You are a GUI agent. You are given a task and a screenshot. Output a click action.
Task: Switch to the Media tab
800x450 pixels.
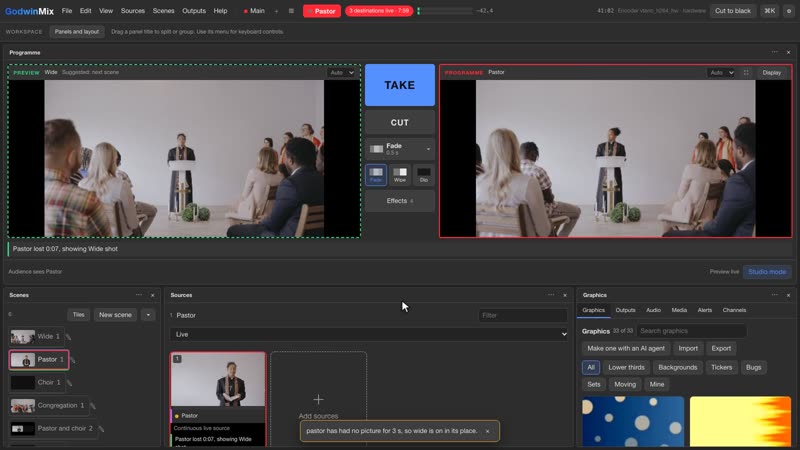pos(679,310)
